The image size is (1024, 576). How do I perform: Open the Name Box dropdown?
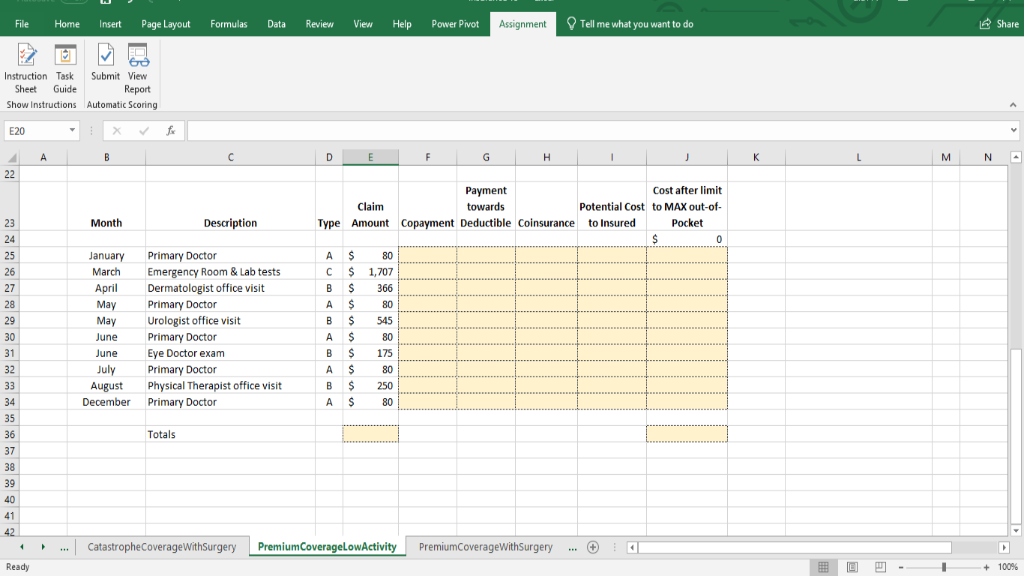coord(71,129)
